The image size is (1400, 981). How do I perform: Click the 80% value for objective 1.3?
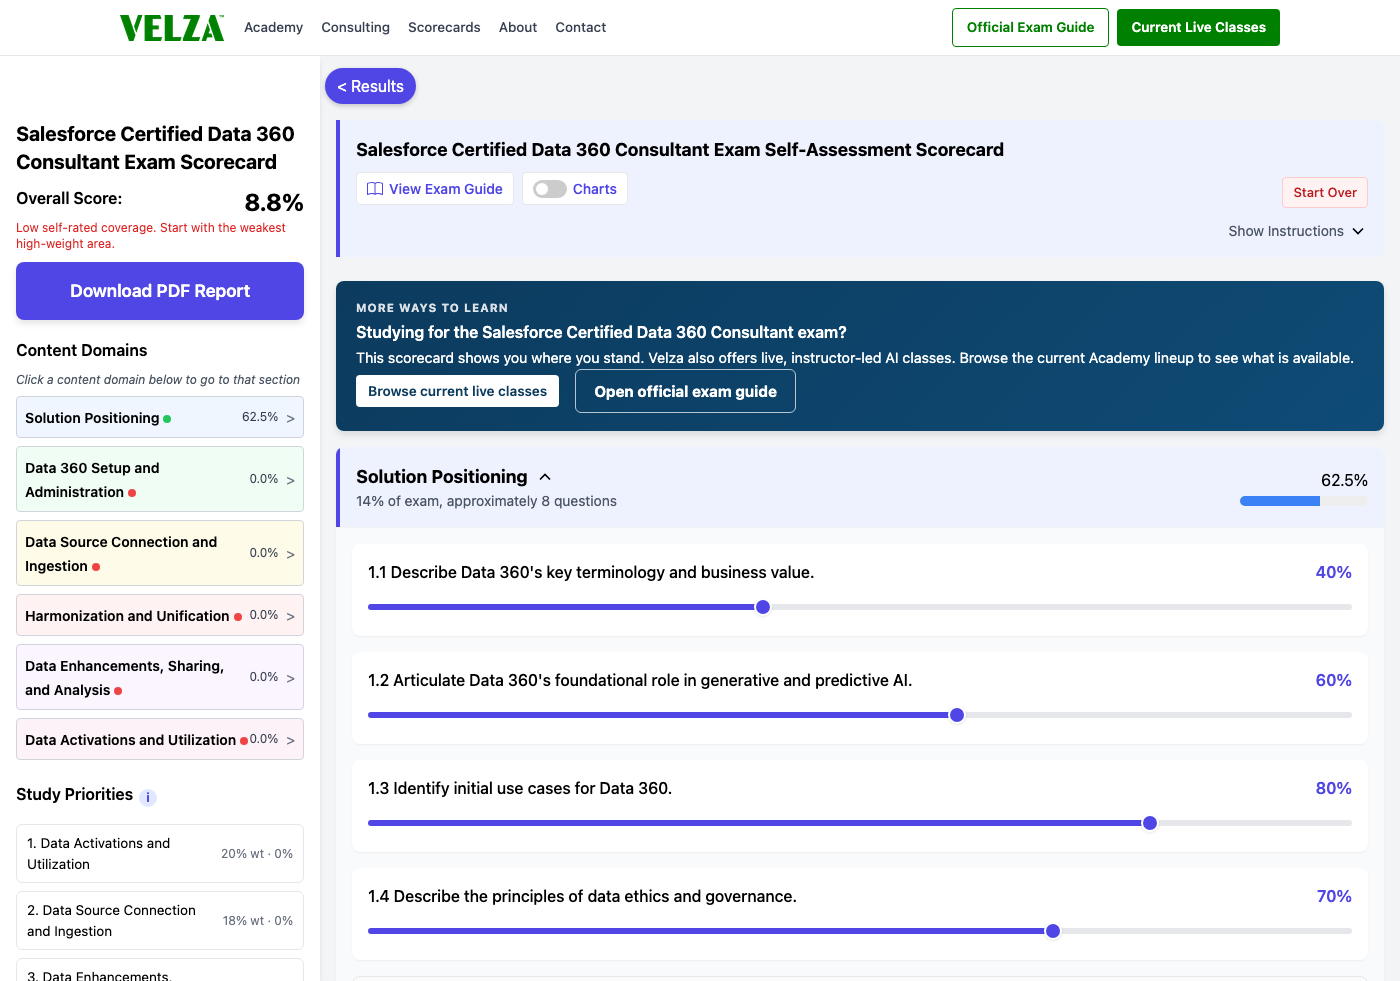1333,788
